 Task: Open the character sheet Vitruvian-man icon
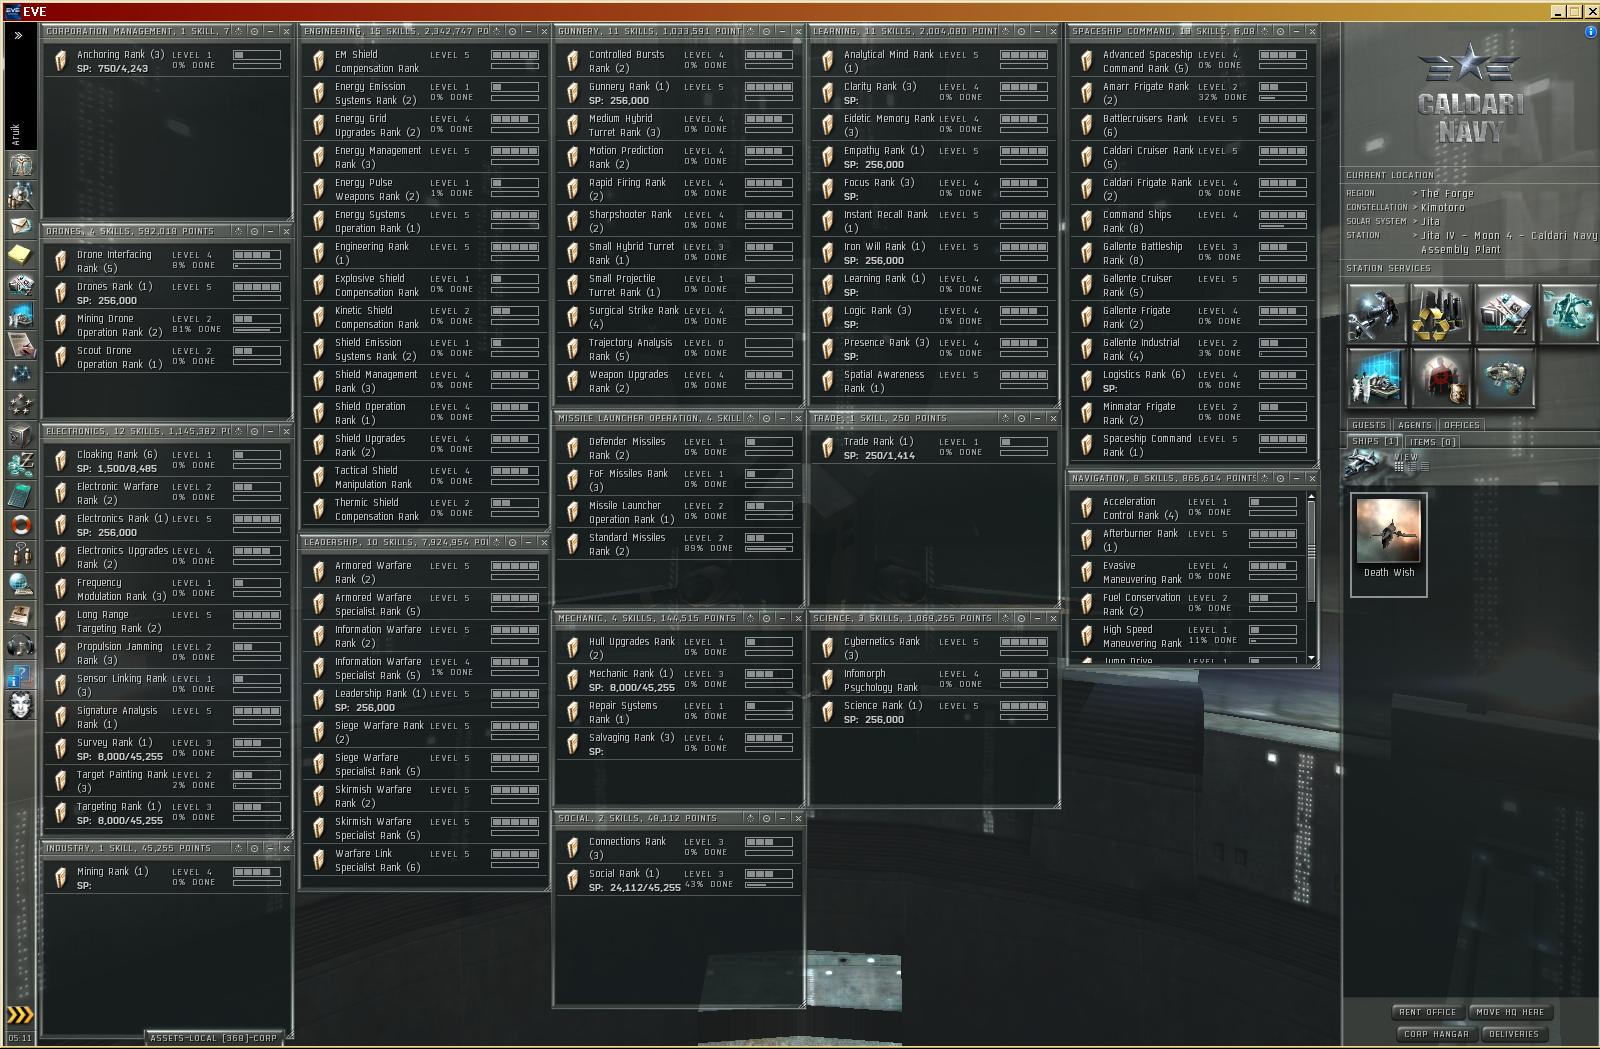click(20, 165)
